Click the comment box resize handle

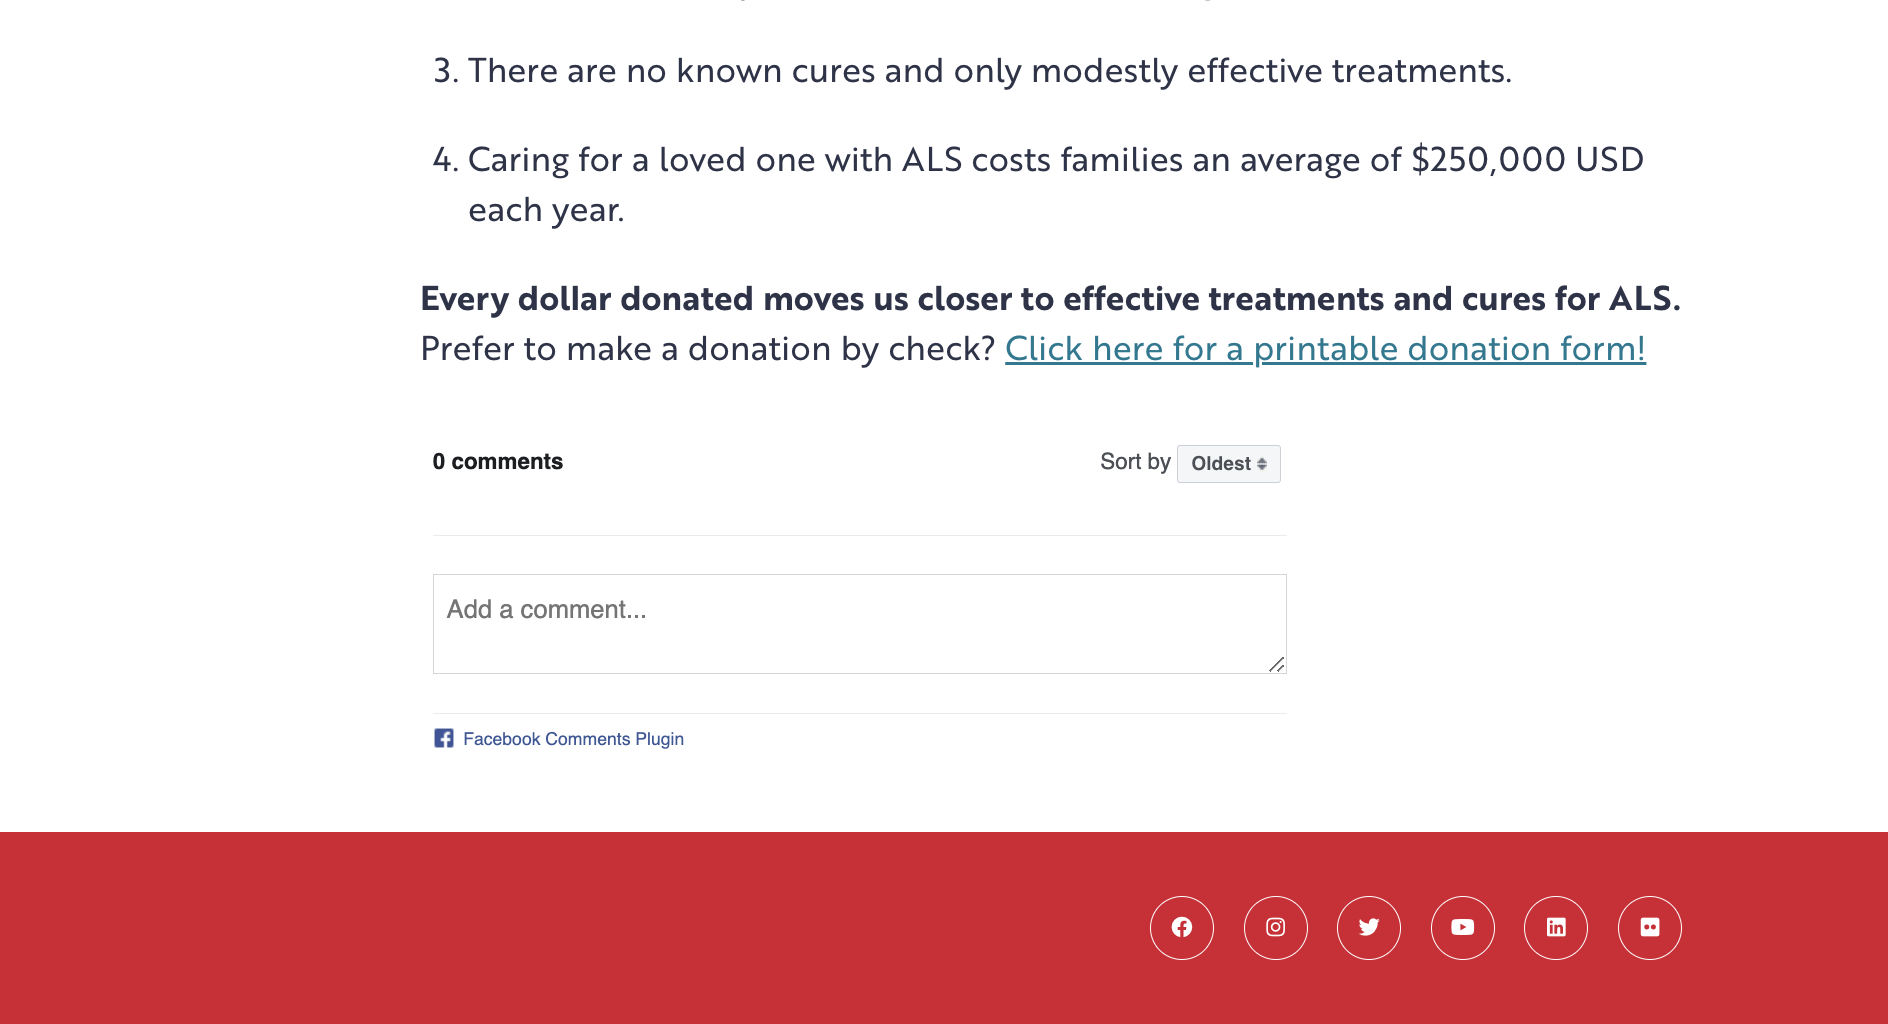pyautogui.click(x=1276, y=665)
